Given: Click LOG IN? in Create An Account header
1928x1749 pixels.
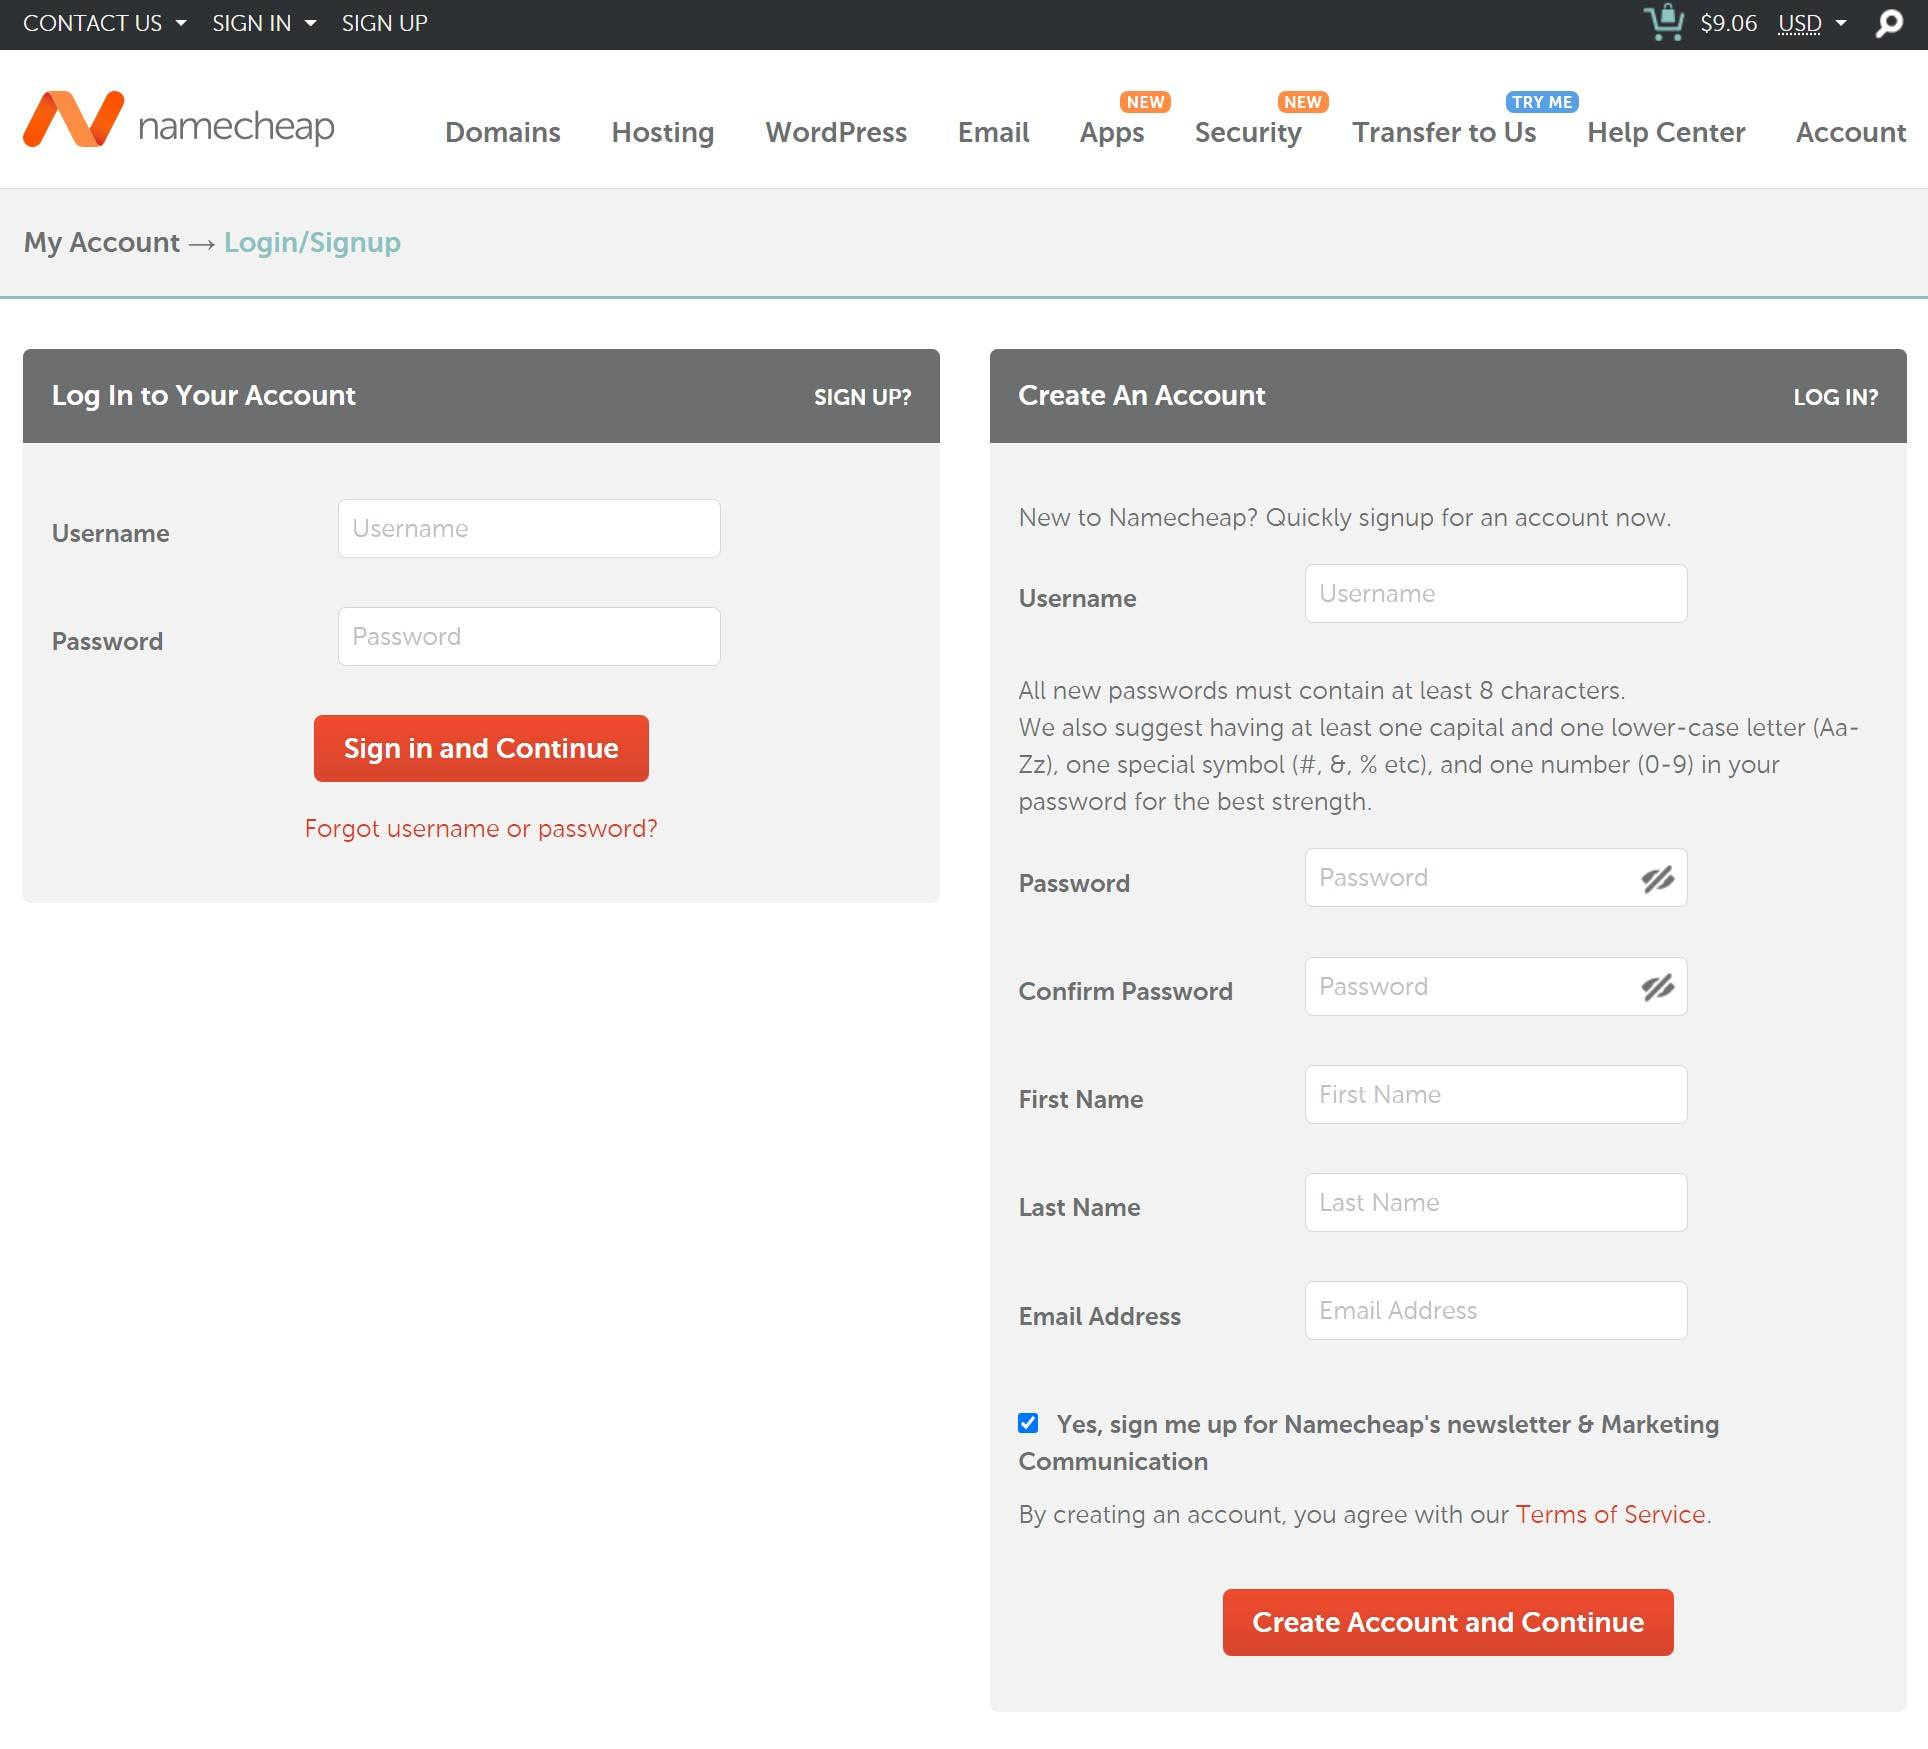Looking at the screenshot, I should tap(1836, 396).
